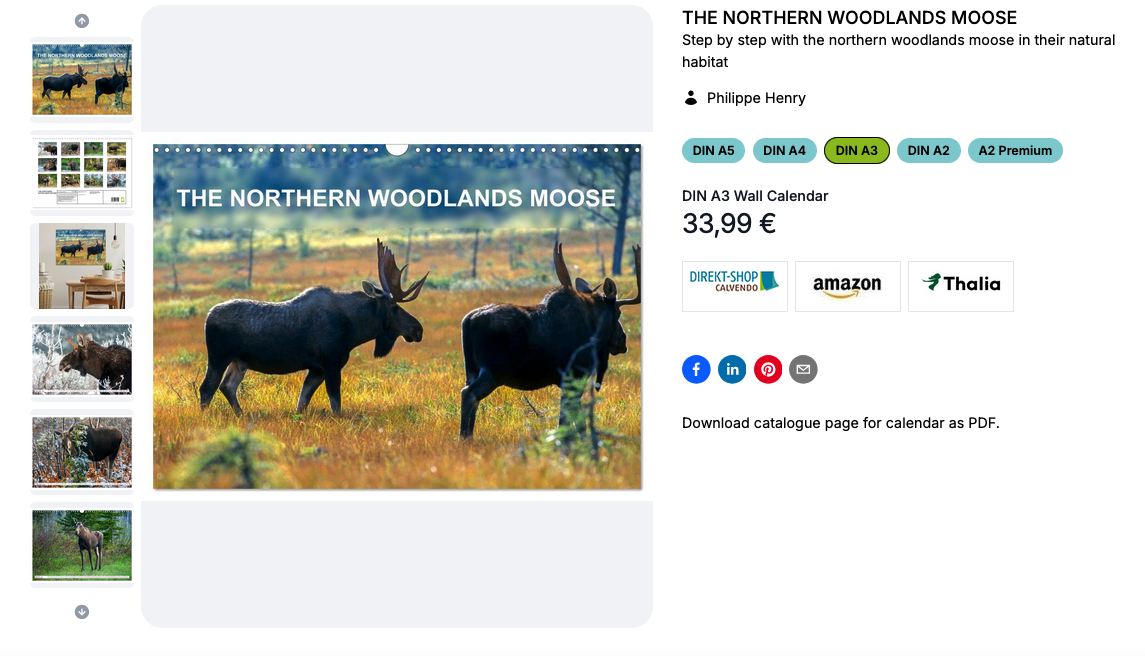1145x656 pixels.
Task: Share calendar via email icon
Action: [803, 370]
